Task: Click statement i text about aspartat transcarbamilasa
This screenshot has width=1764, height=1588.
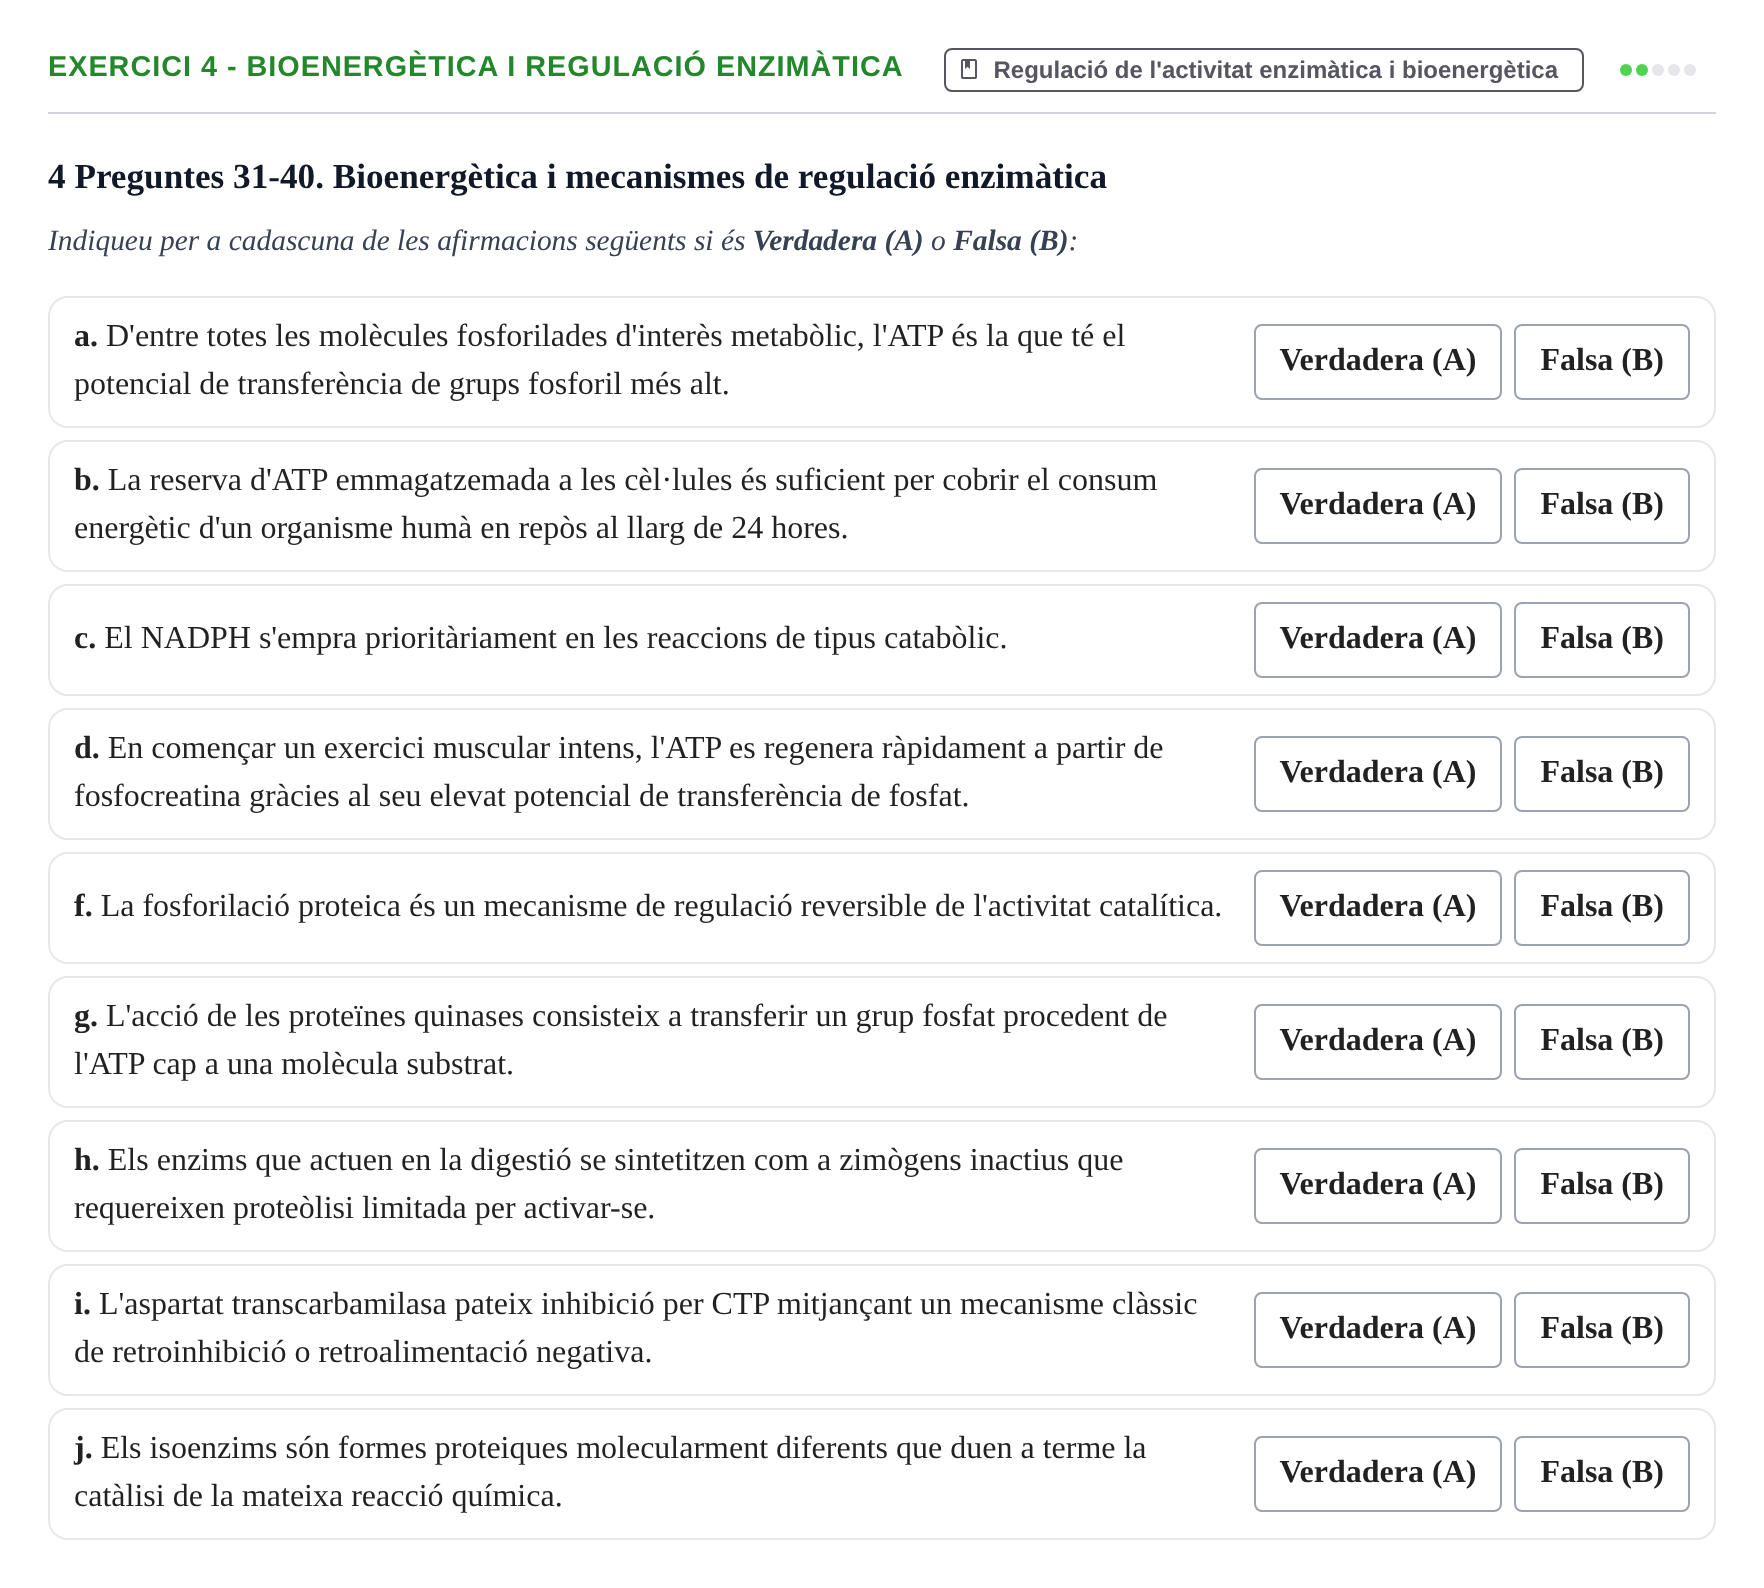Action: (635, 1328)
